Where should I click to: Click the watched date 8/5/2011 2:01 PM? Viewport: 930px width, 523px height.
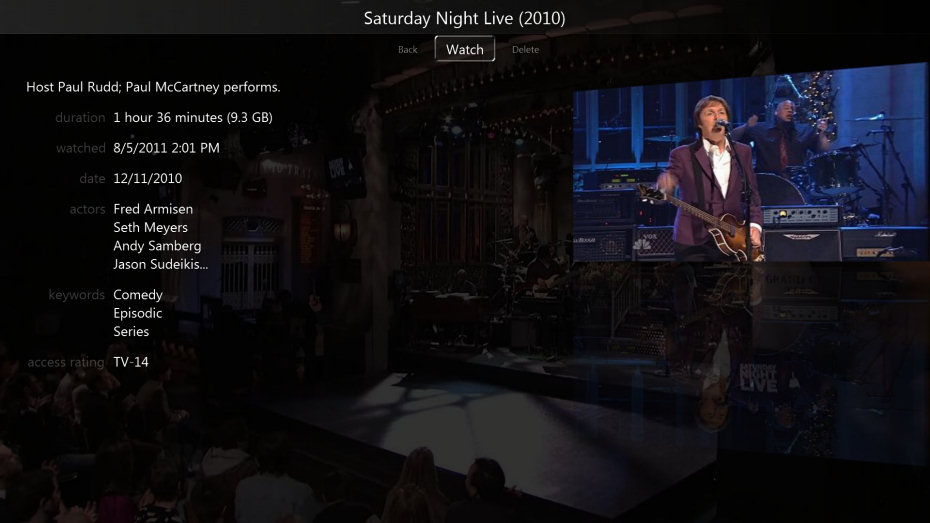click(x=166, y=148)
